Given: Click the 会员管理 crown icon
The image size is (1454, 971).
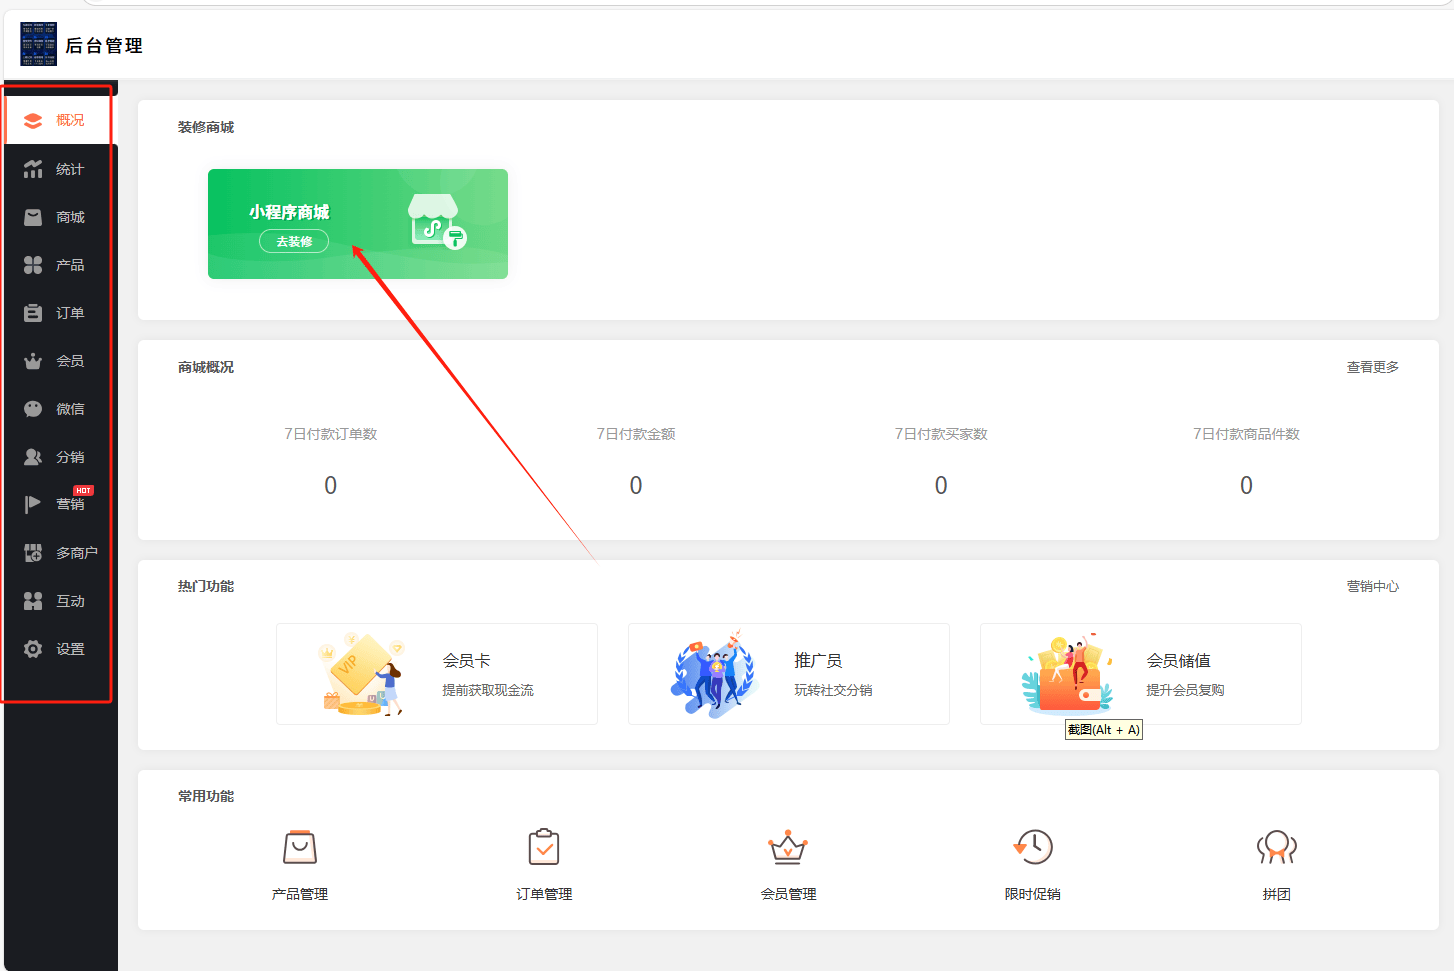Looking at the screenshot, I should 788,848.
